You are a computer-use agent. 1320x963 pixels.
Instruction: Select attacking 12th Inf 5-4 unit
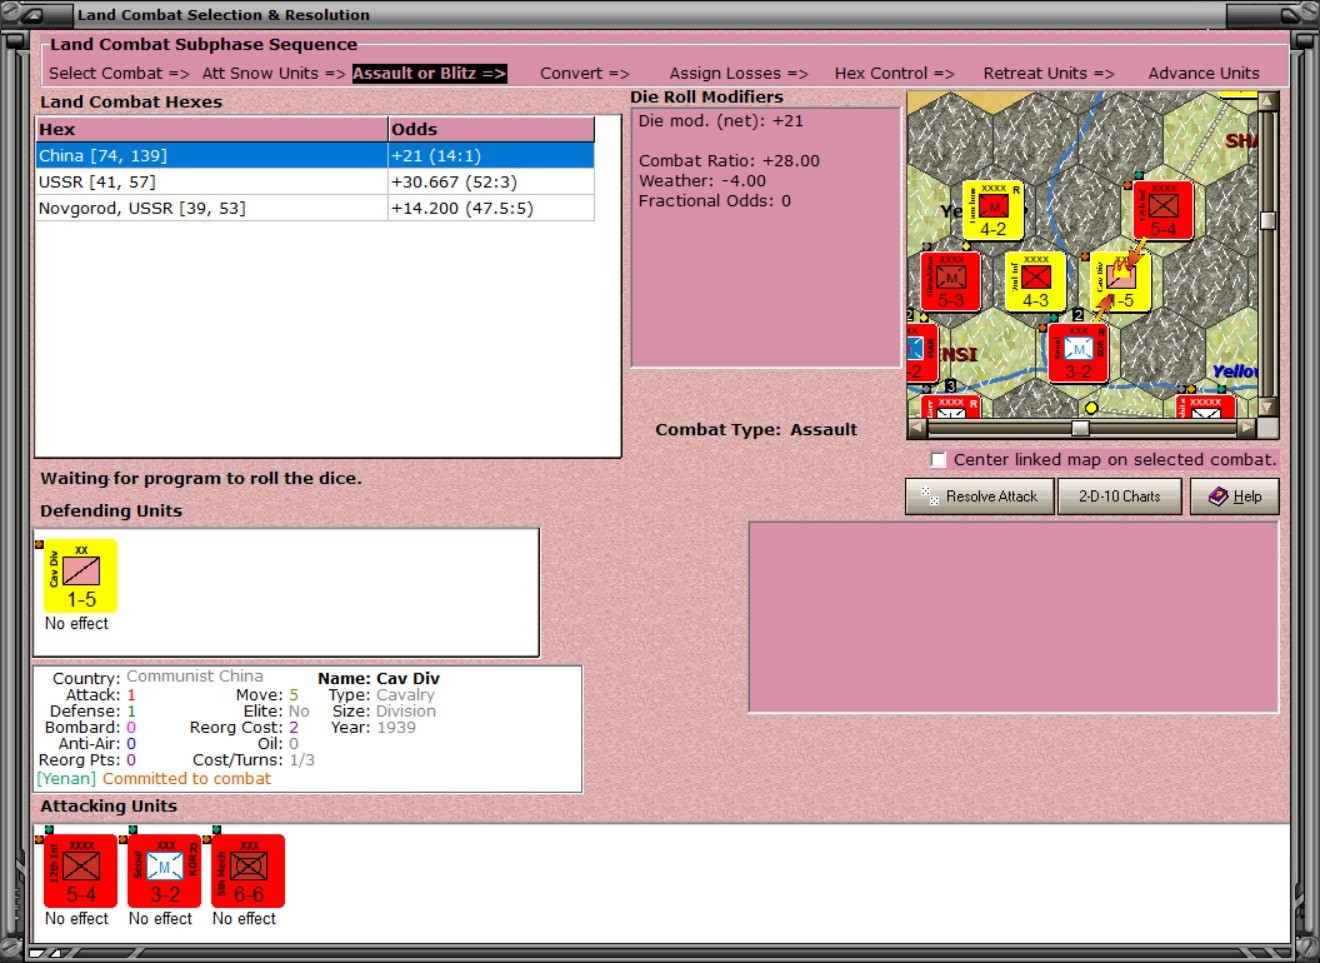click(x=81, y=871)
